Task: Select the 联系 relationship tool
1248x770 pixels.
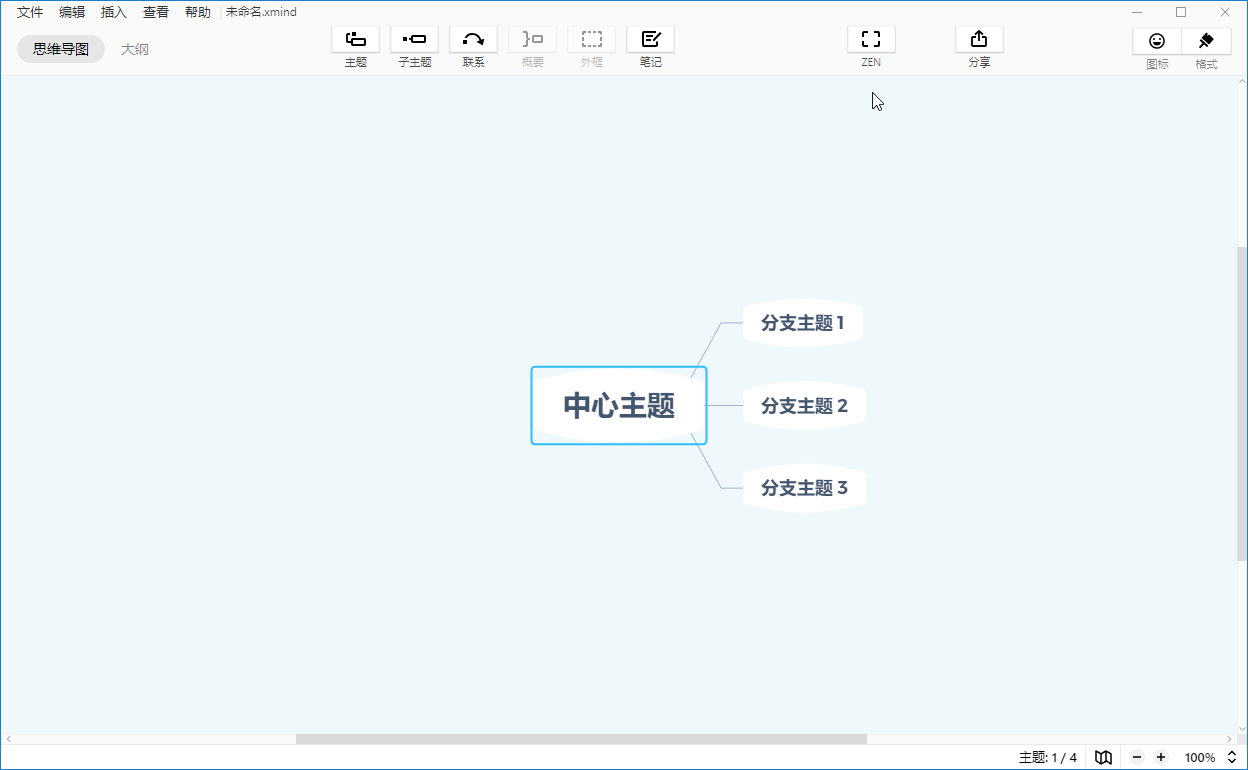Action: [473, 40]
